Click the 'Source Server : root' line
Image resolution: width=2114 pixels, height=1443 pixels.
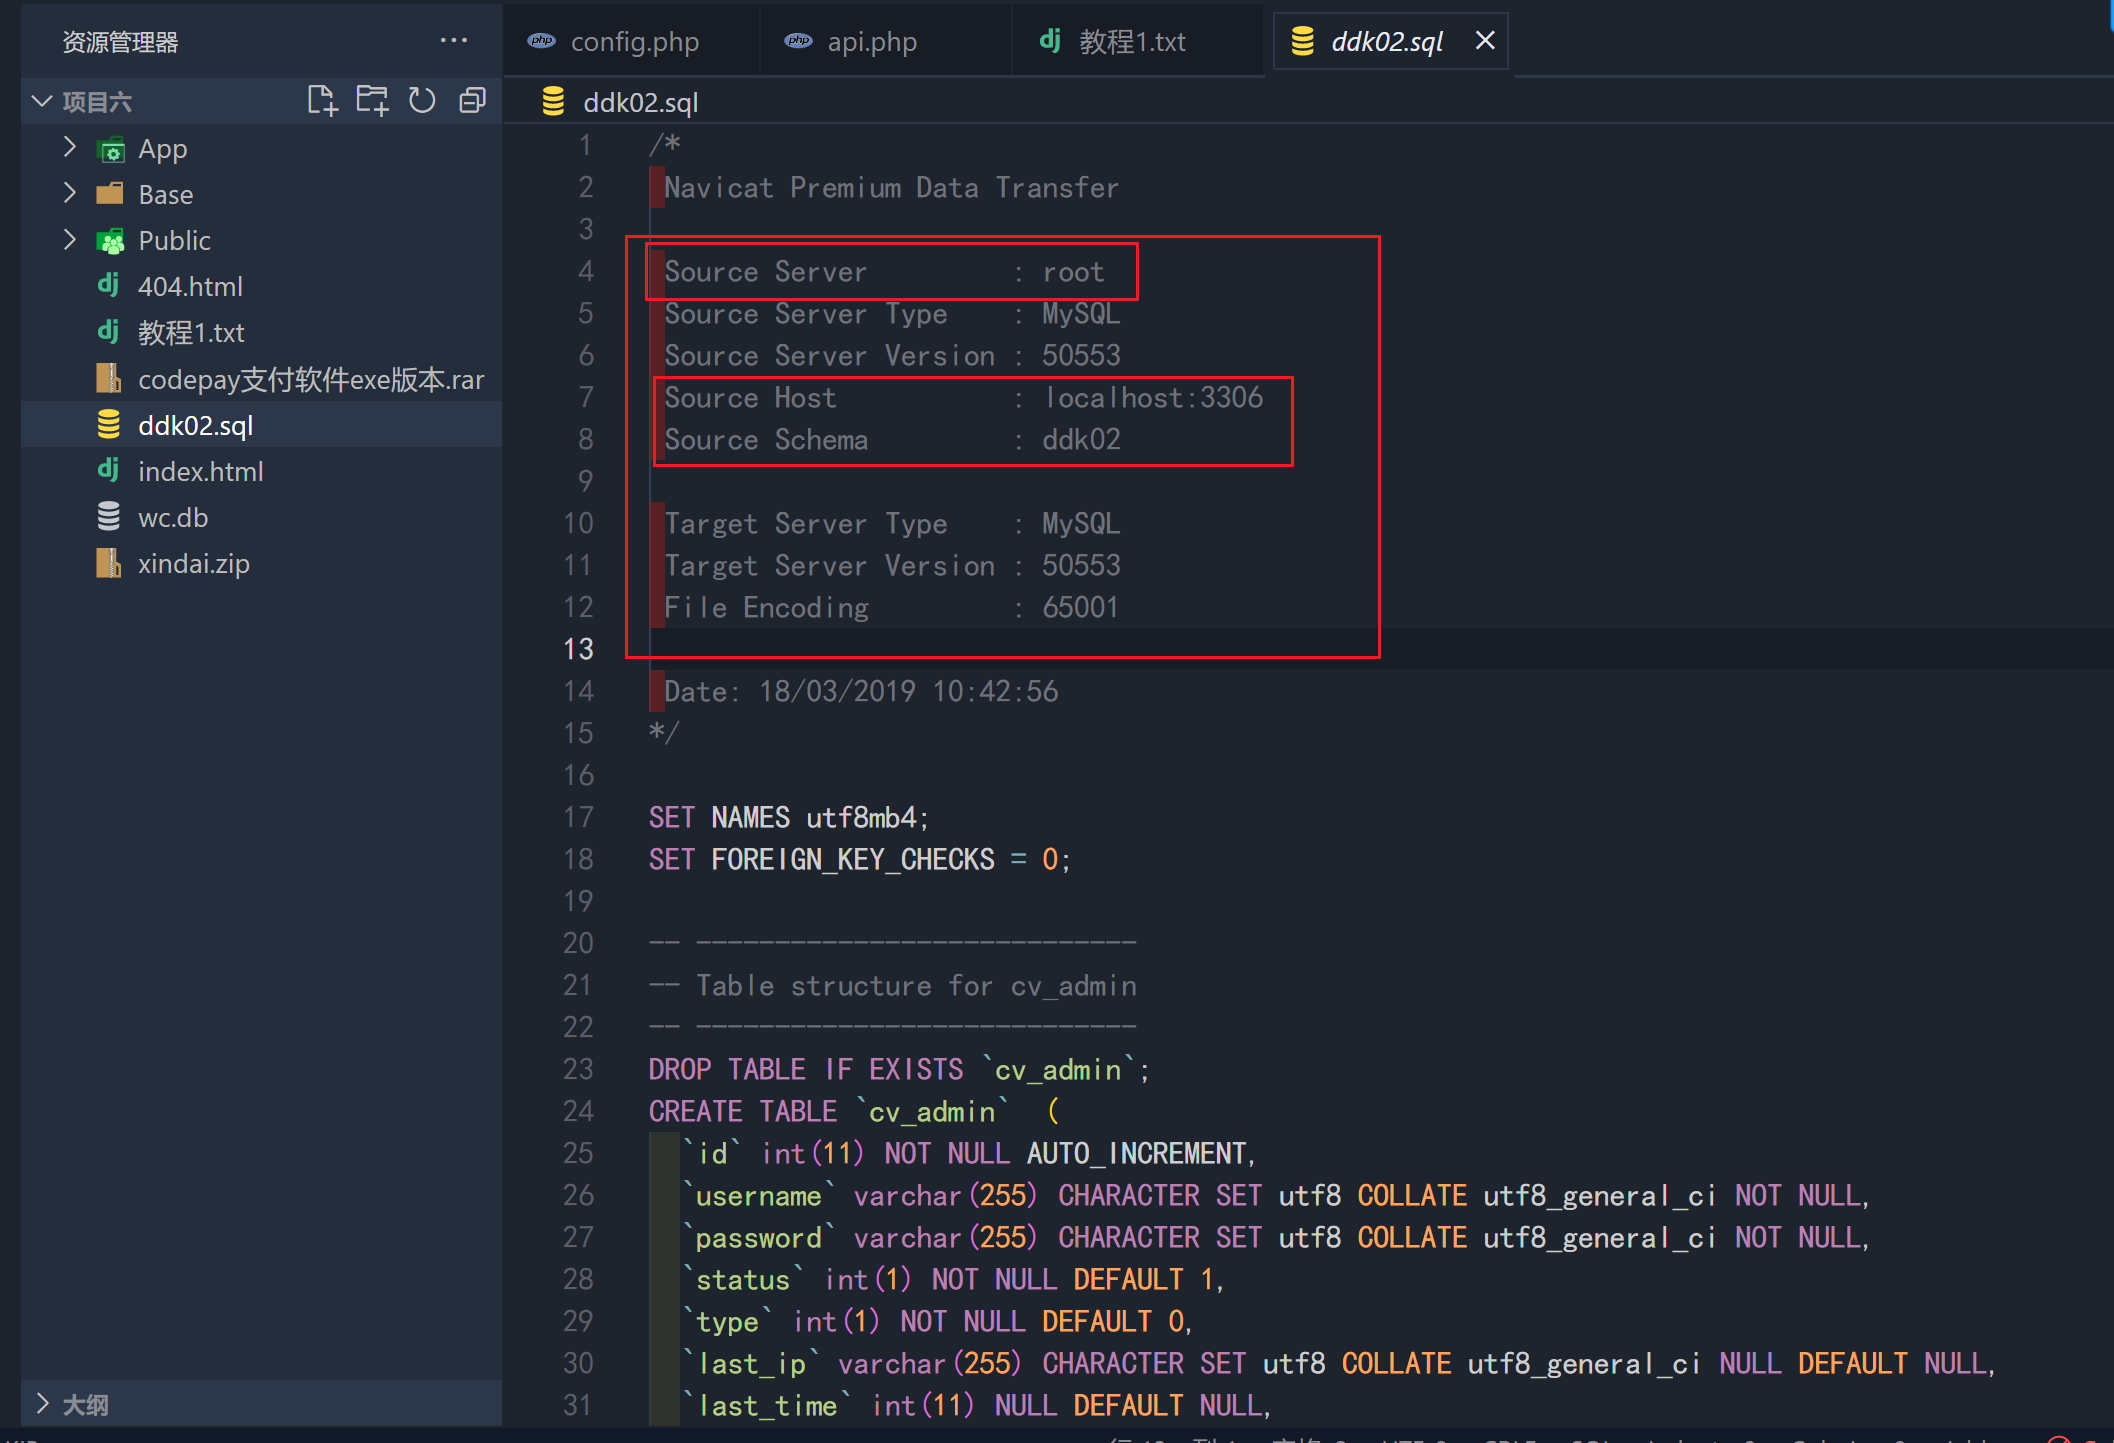pyautogui.click(x=884, y=272)
